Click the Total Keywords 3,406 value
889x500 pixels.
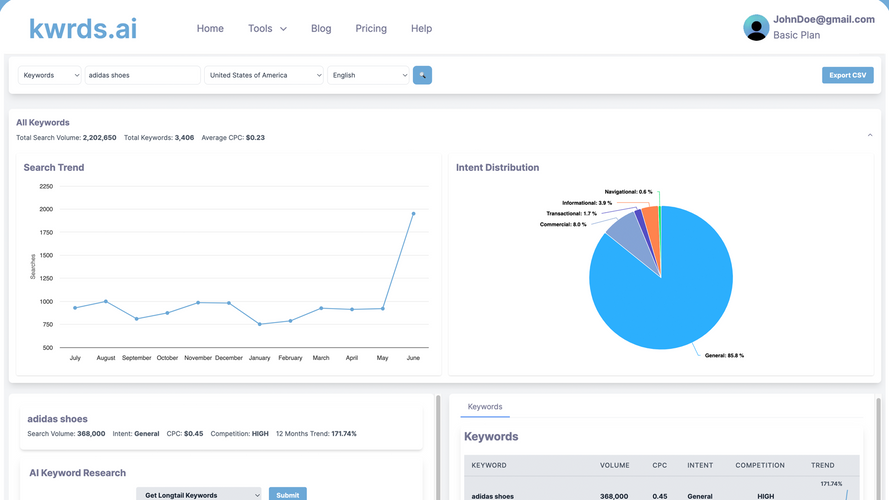(184, 138)
